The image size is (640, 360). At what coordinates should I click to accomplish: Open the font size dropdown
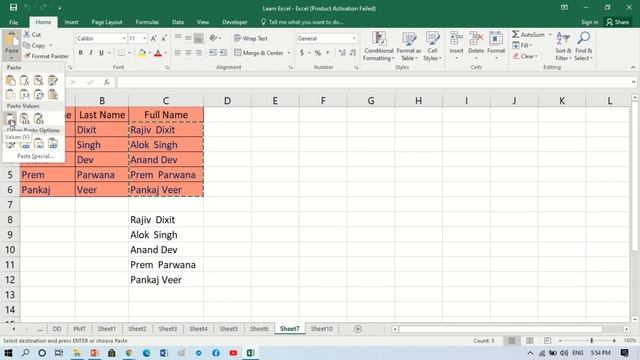144,38
